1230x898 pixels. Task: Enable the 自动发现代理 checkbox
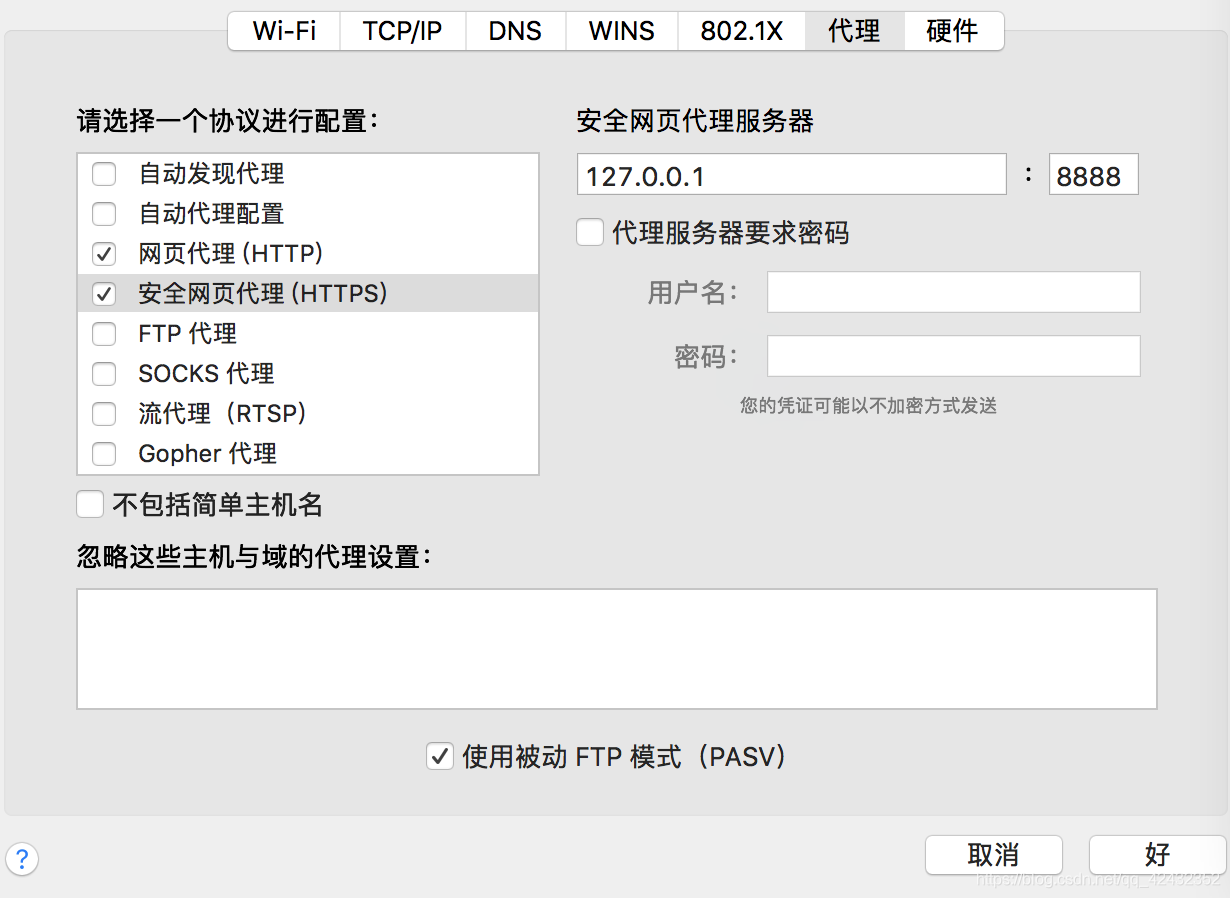tap(104, 174)
